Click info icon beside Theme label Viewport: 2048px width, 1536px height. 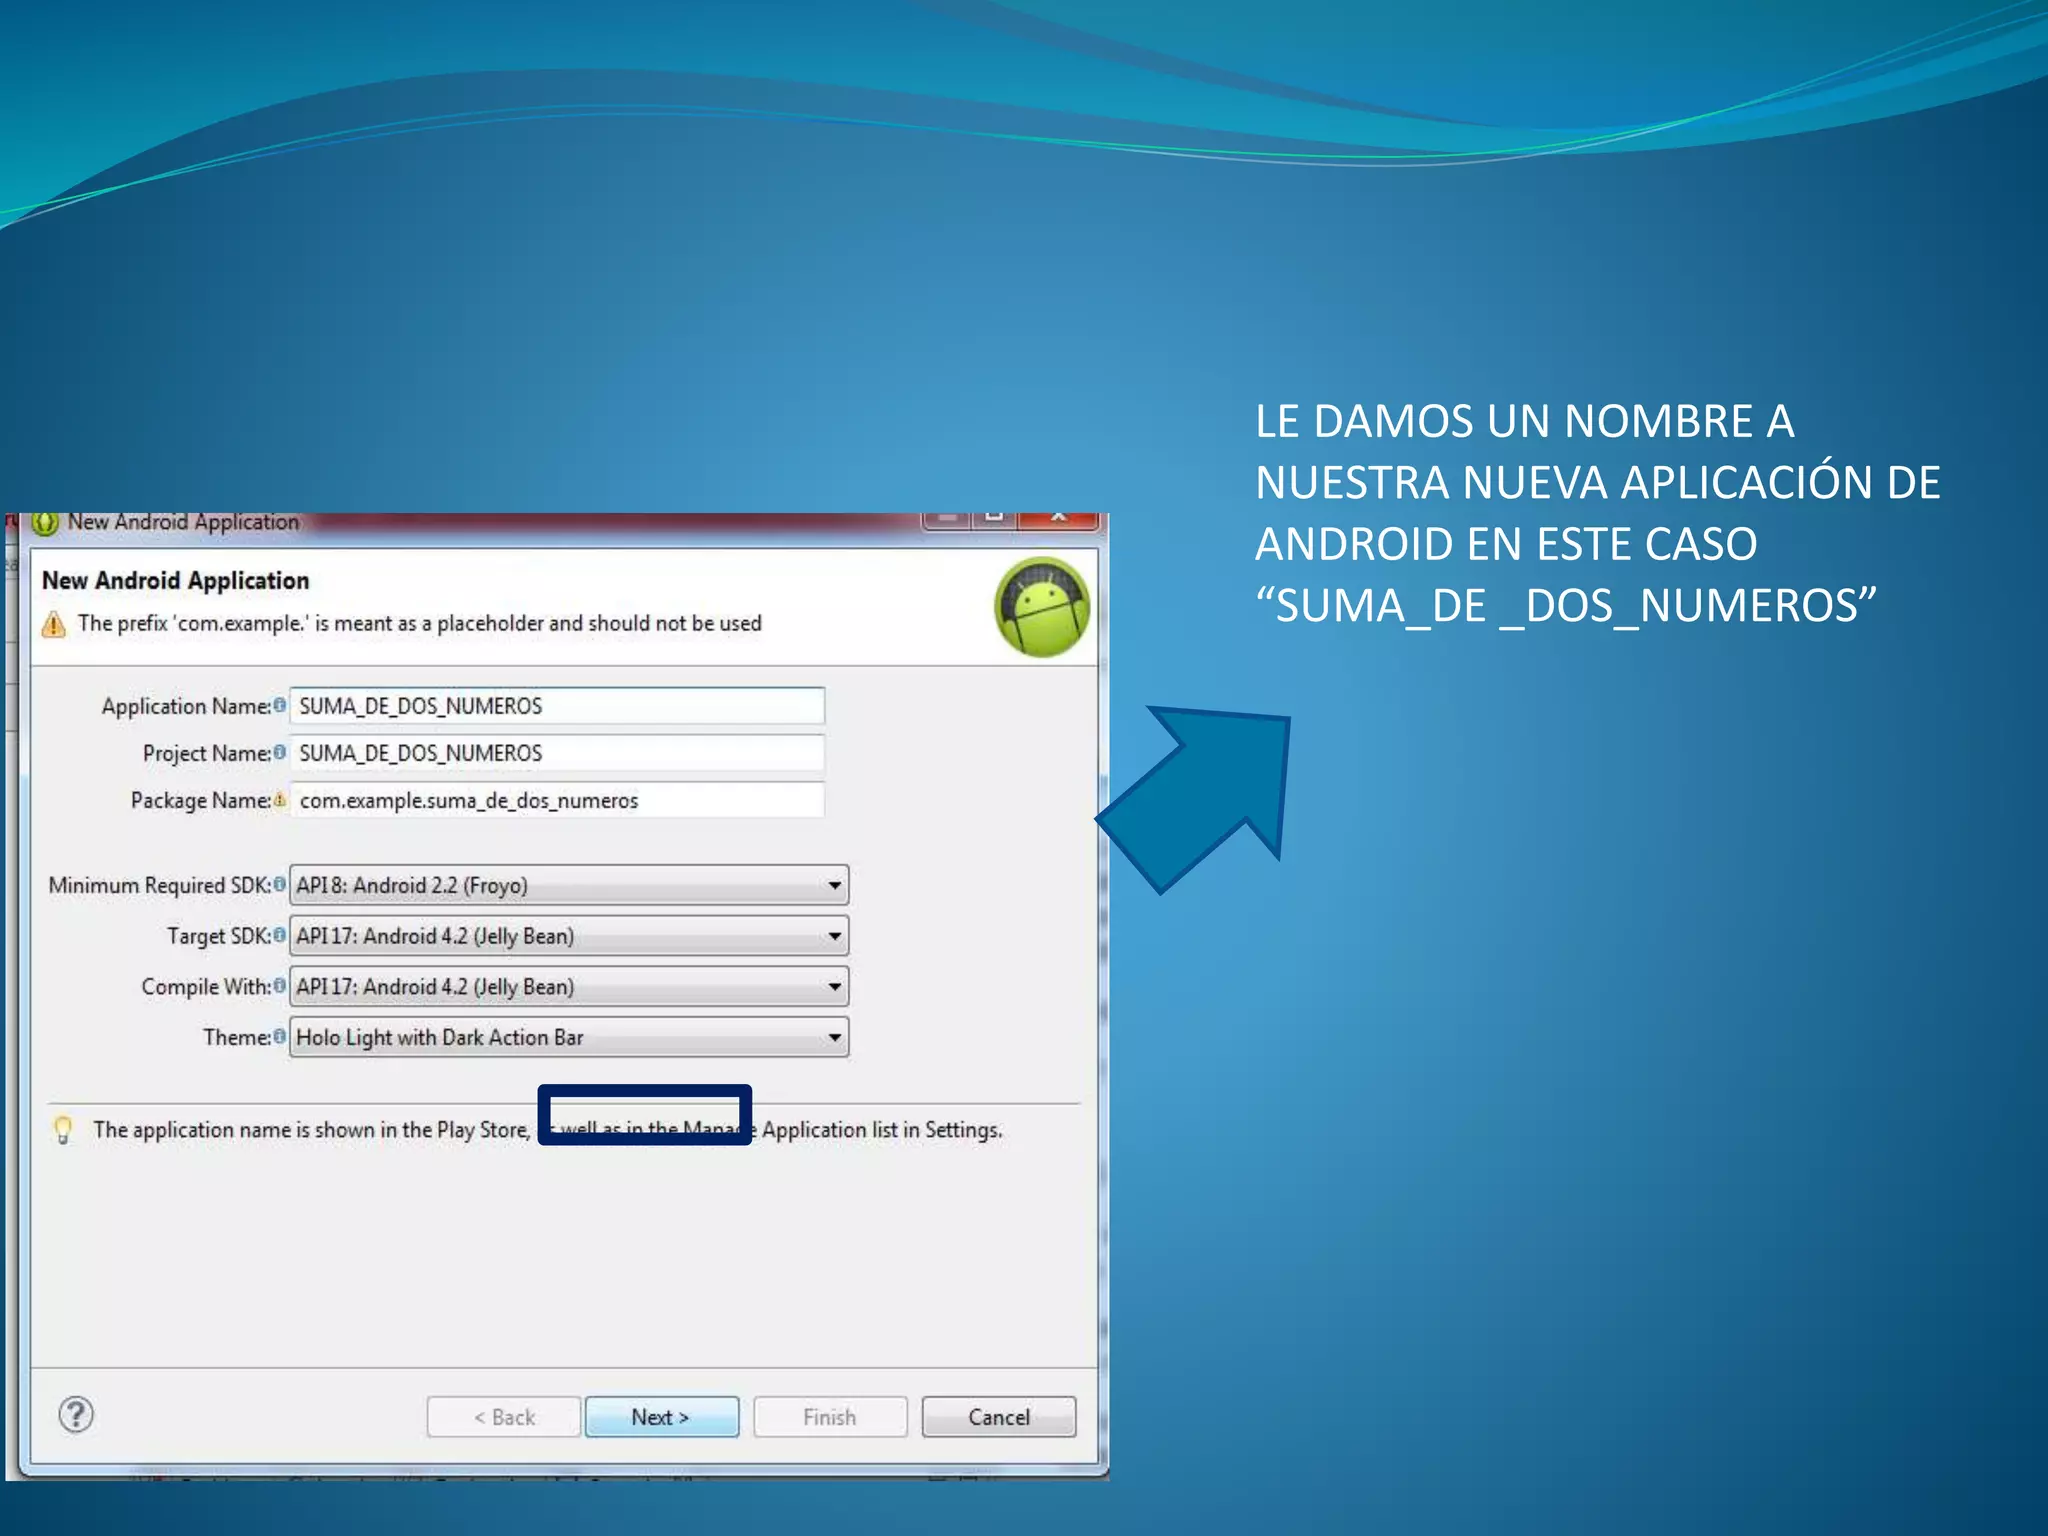(280, 1036)
